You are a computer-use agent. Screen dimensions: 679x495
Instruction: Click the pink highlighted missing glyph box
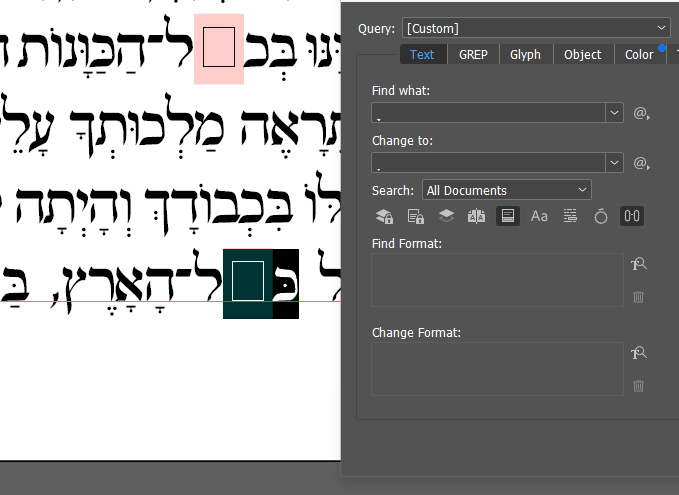pyautogui.click(x=219, y=48)
